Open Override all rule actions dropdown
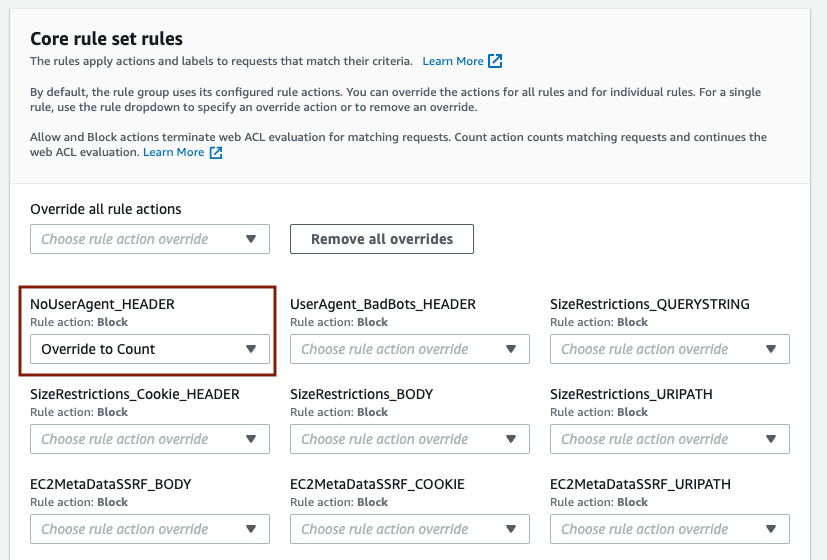Viewport: 827px width, 560px height. (x=150, y=239)
